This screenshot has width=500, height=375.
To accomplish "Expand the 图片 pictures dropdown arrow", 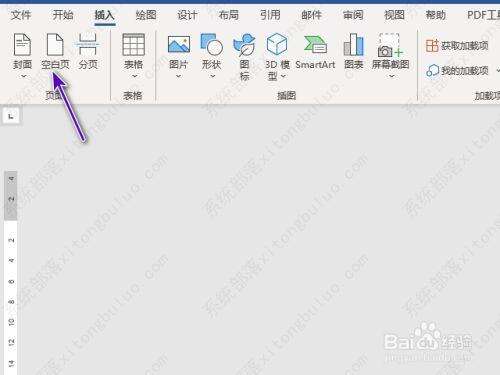I will coord(179,76).
